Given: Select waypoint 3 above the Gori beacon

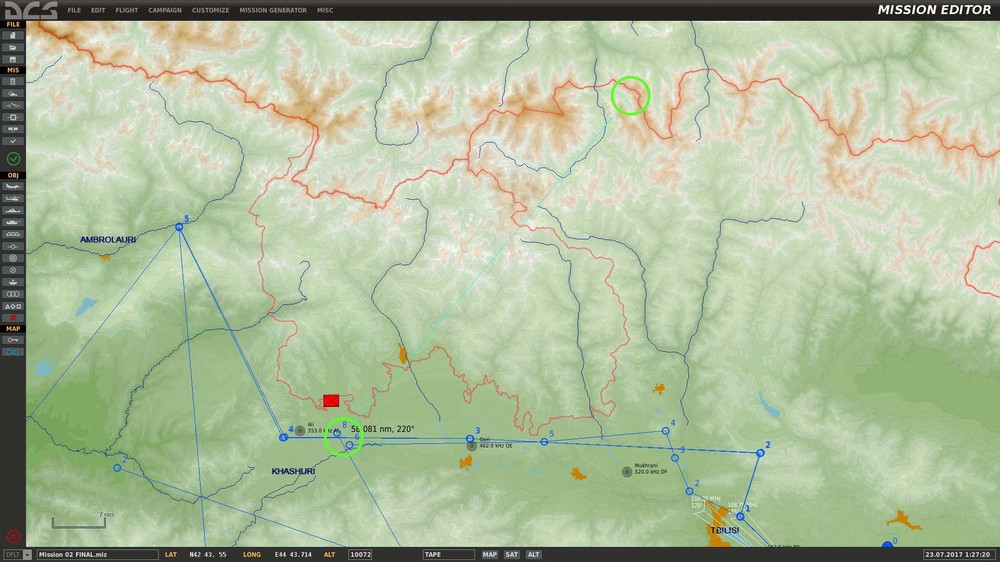Looking at the screenshot, I should [470, 439].
